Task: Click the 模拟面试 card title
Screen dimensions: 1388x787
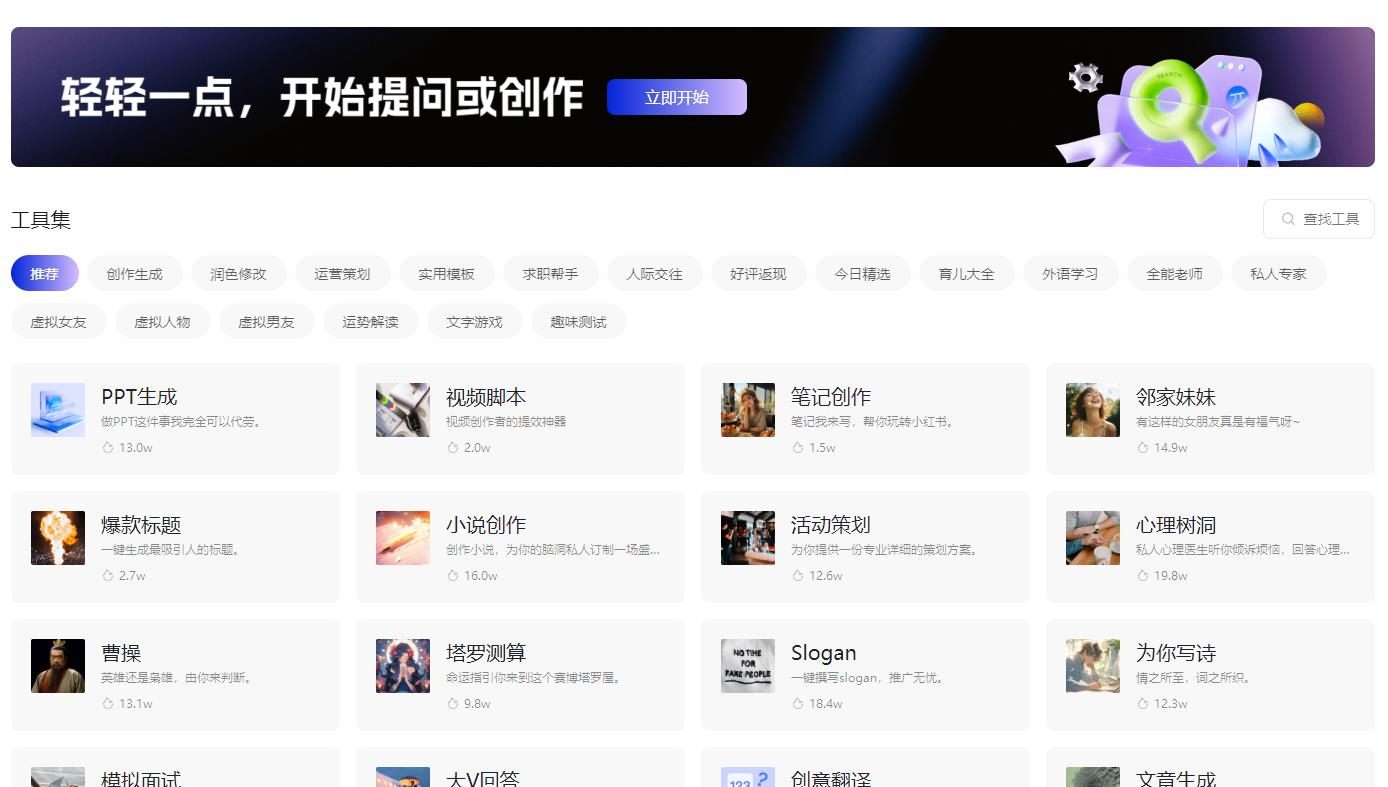Action: click(x=141, y=778)
